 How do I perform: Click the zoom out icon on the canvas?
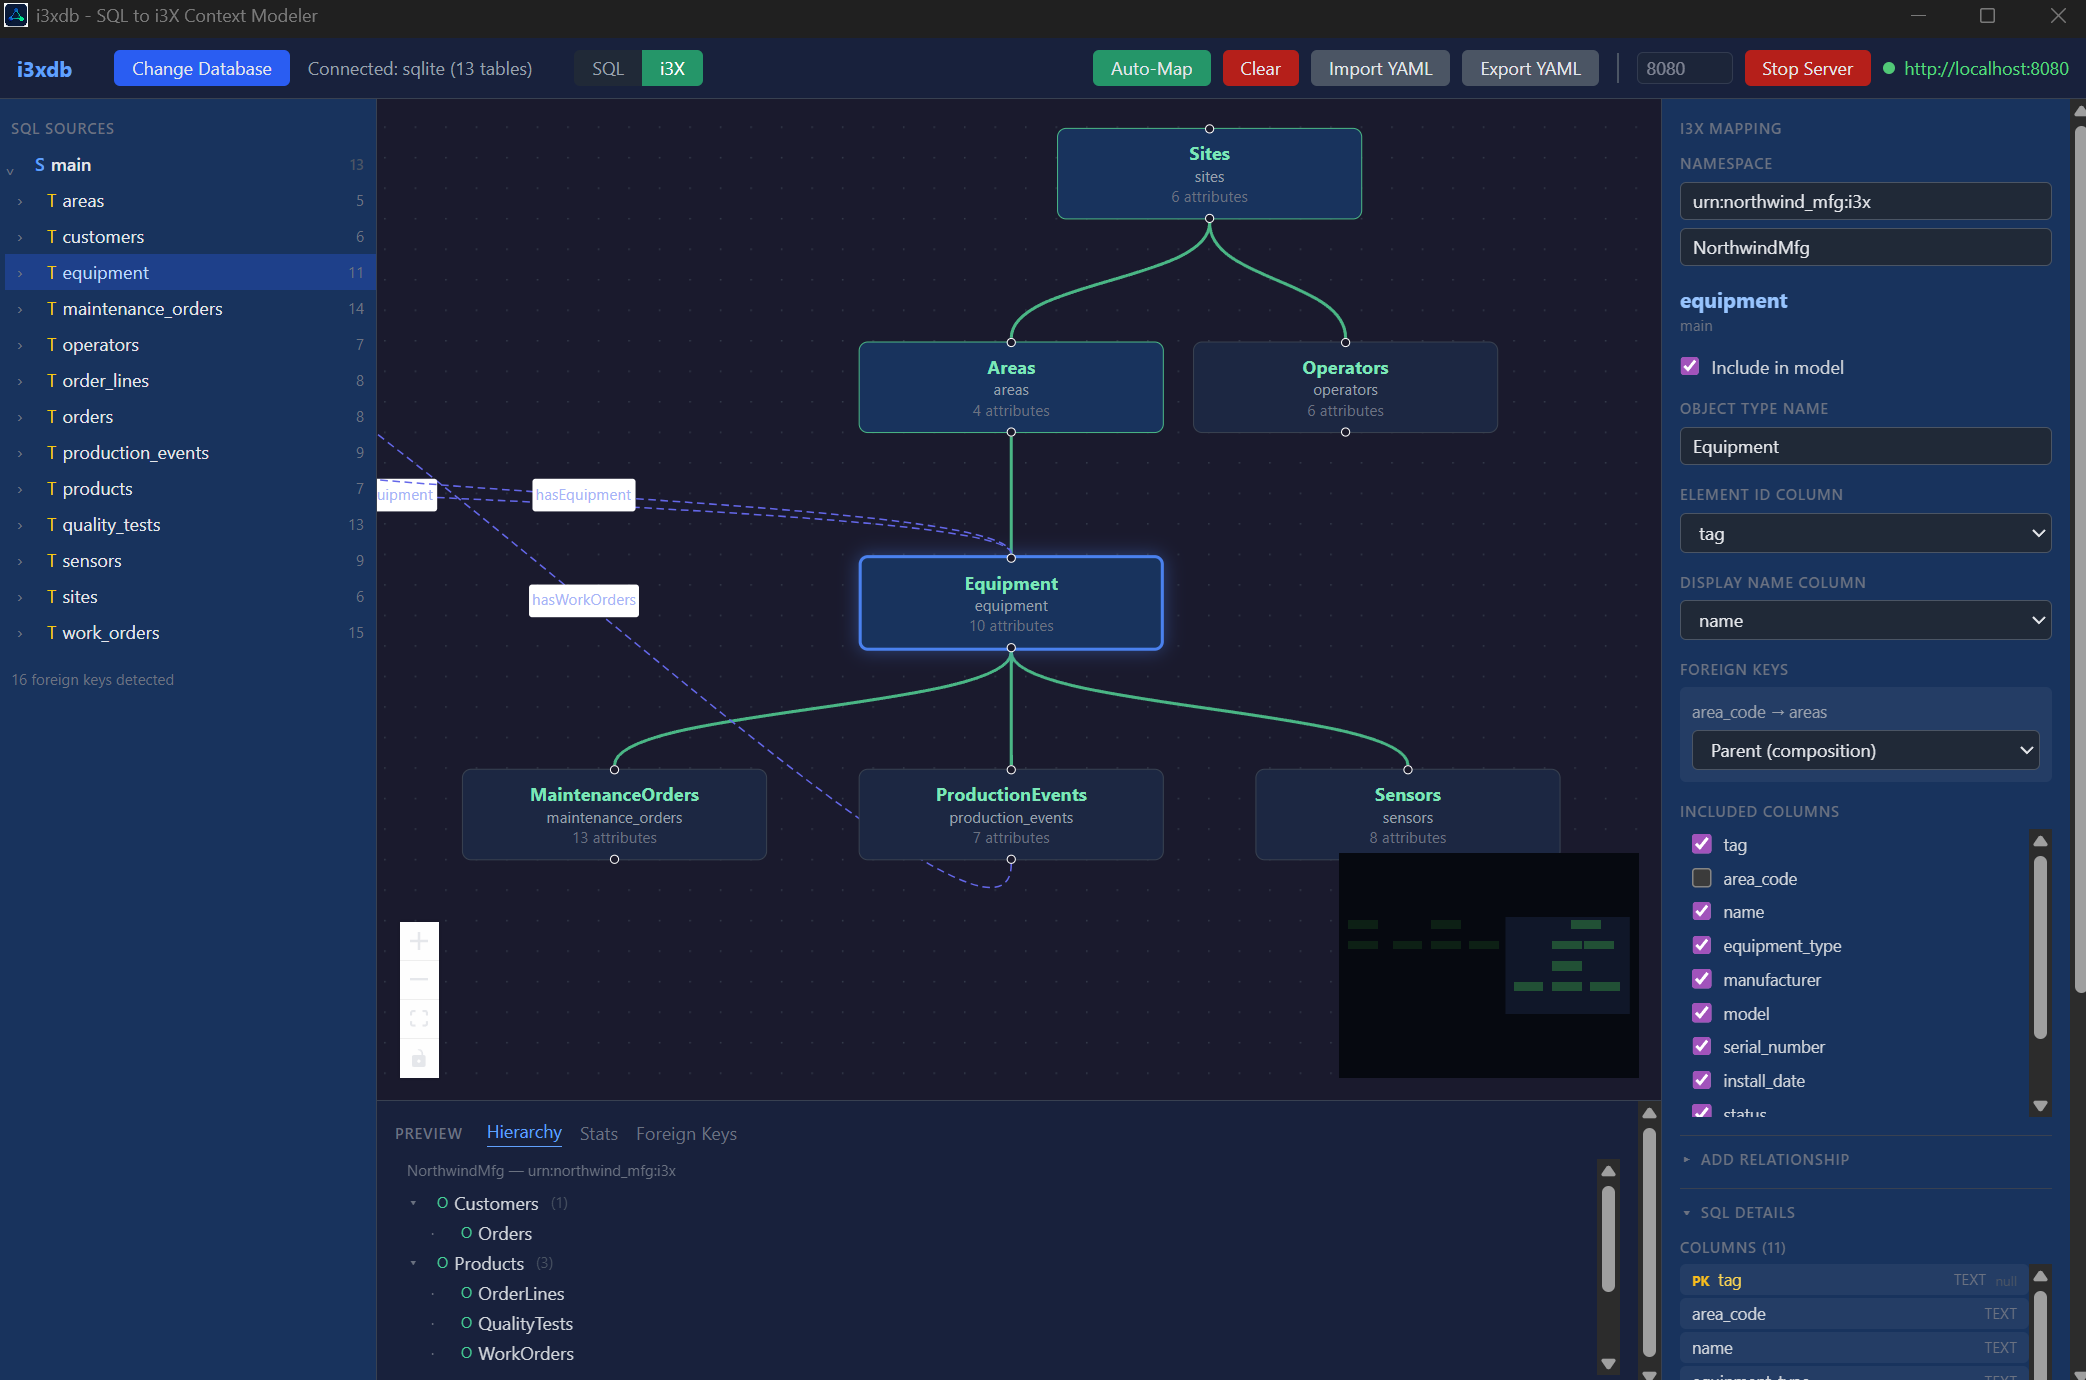click(419, 979)
